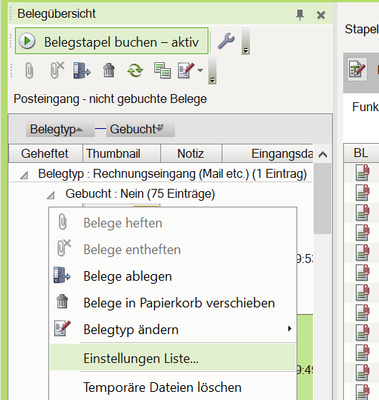The height and width of the screenshot is (400, 379).
Task: Click the Belegtyp ändern toolbar icon
Action: point(186,70)
